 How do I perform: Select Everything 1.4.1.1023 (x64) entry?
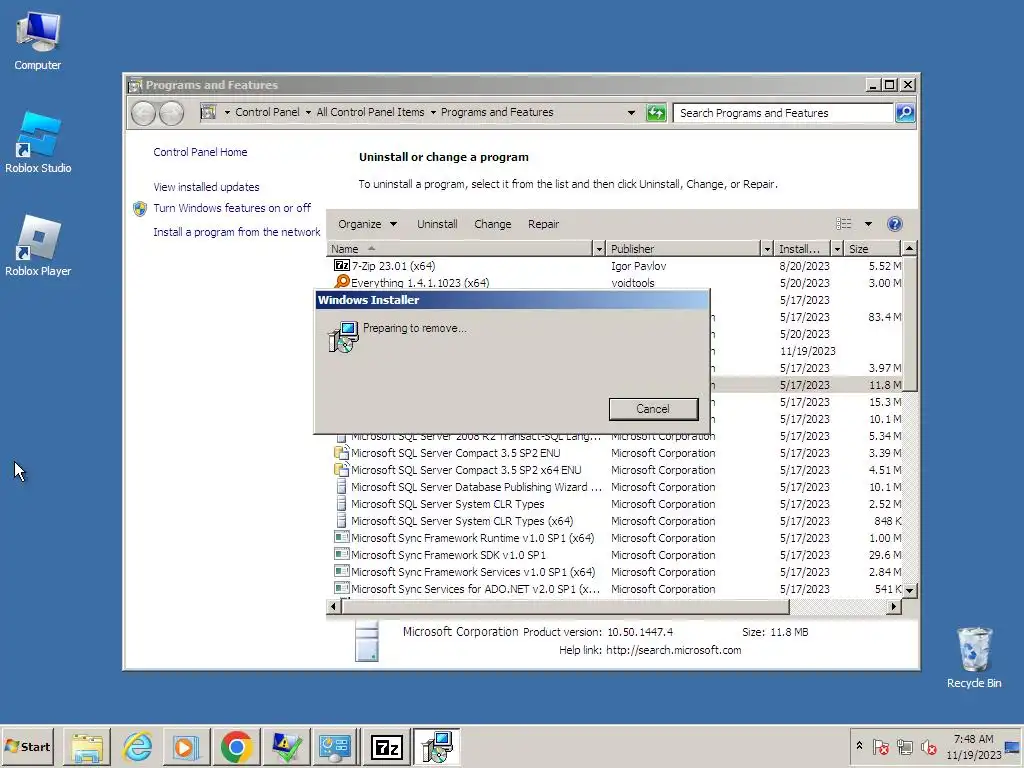[x=614, y=283]
